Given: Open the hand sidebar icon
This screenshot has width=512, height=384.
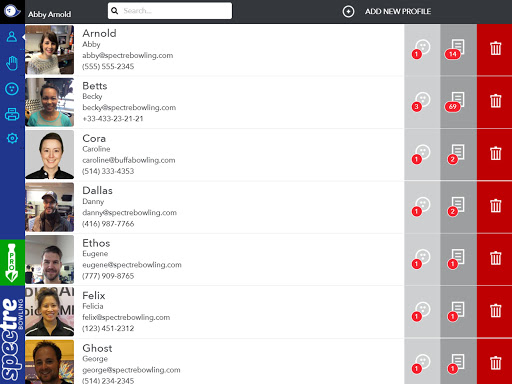Looking at the screenshot, I should [12, 63].
